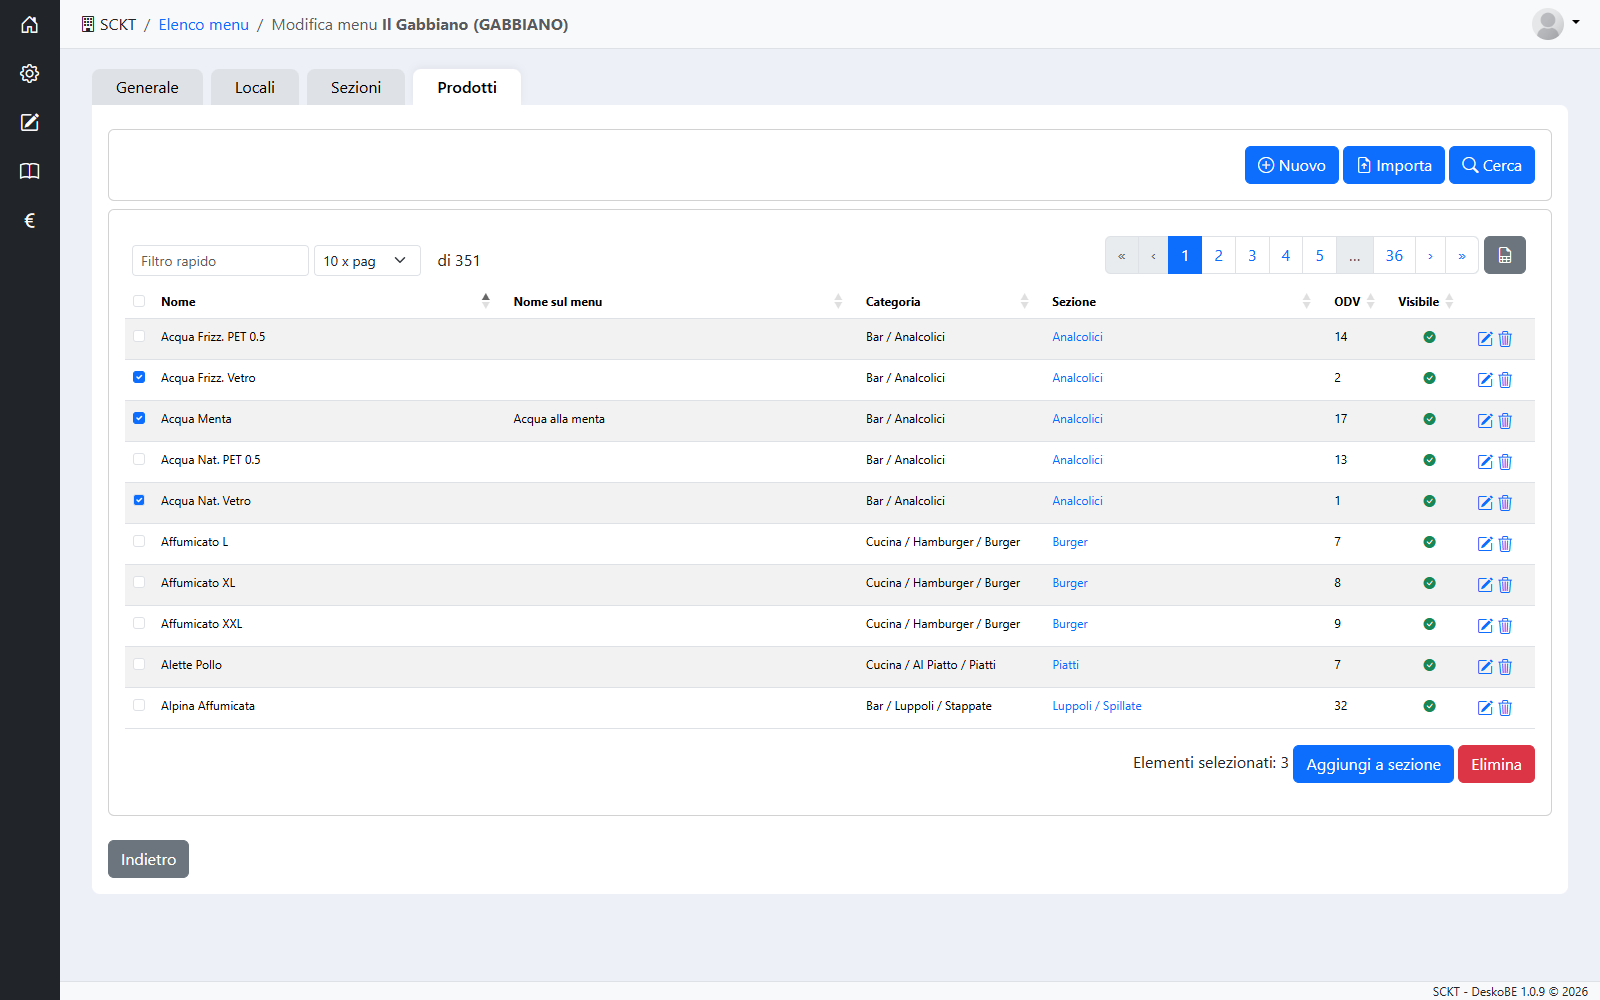The image size is (1600, 1000).
Task: Switch to the Generale tab
Action: coord(147,87)
